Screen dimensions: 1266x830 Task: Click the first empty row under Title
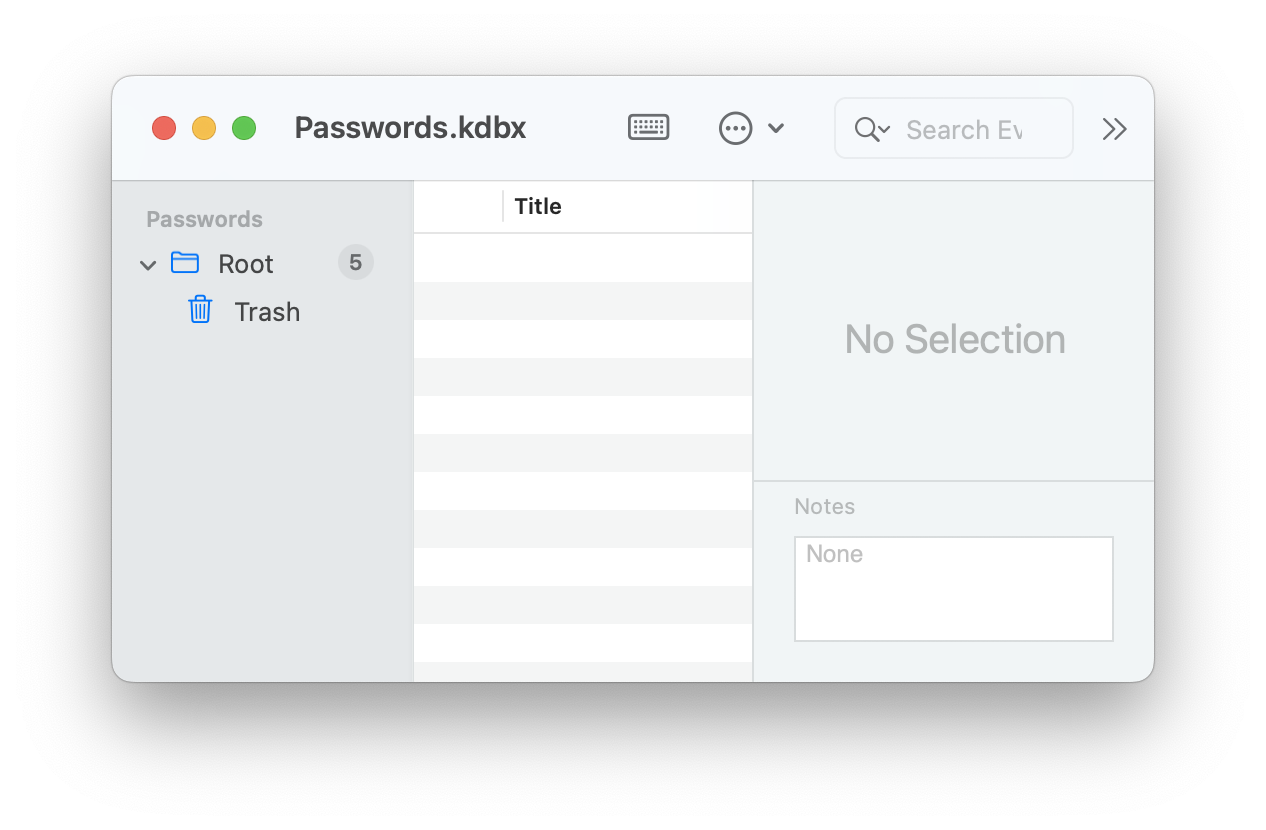coord(583,257)
